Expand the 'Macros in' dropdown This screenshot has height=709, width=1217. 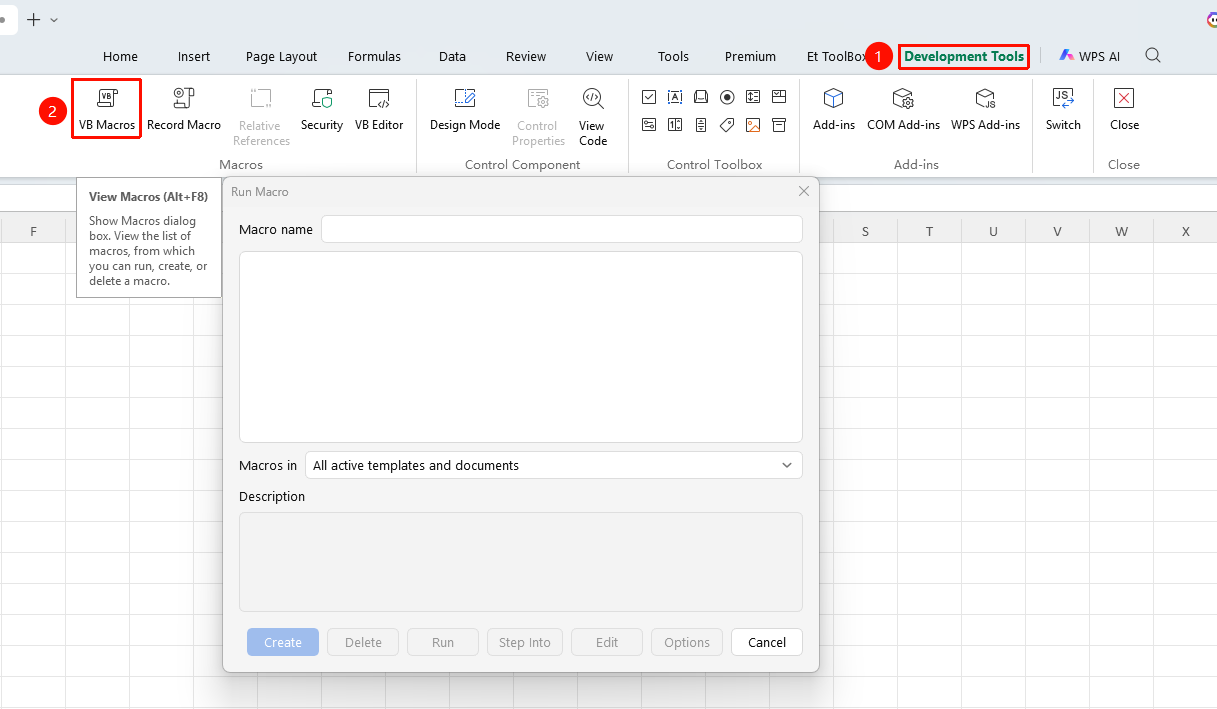coord(554,465)
